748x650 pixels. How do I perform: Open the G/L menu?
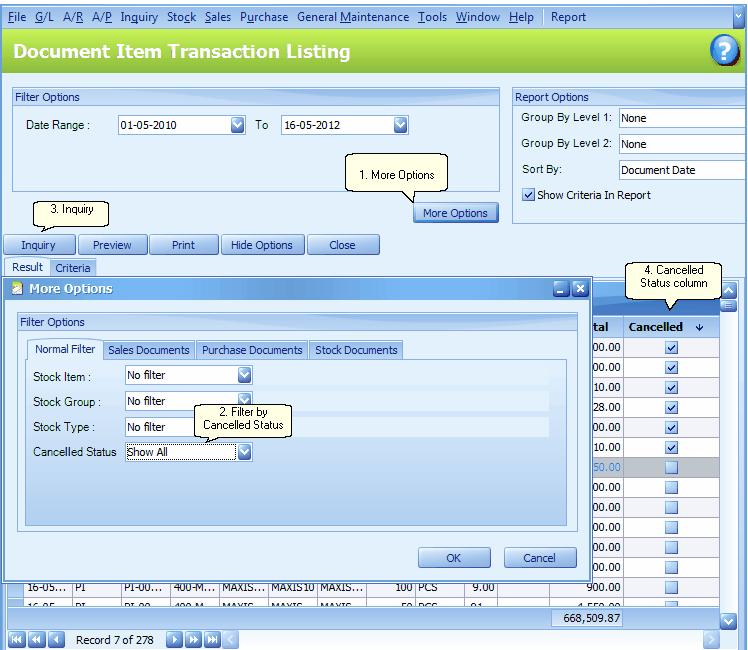[44, 17]
